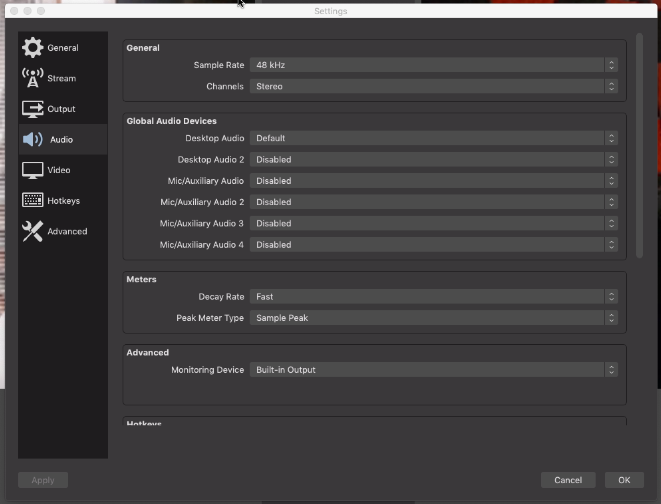Click the Settings window title
Image resolution: width=661 pixels, height=504 pixels.
pyautogui.click(x=330, y=11)
